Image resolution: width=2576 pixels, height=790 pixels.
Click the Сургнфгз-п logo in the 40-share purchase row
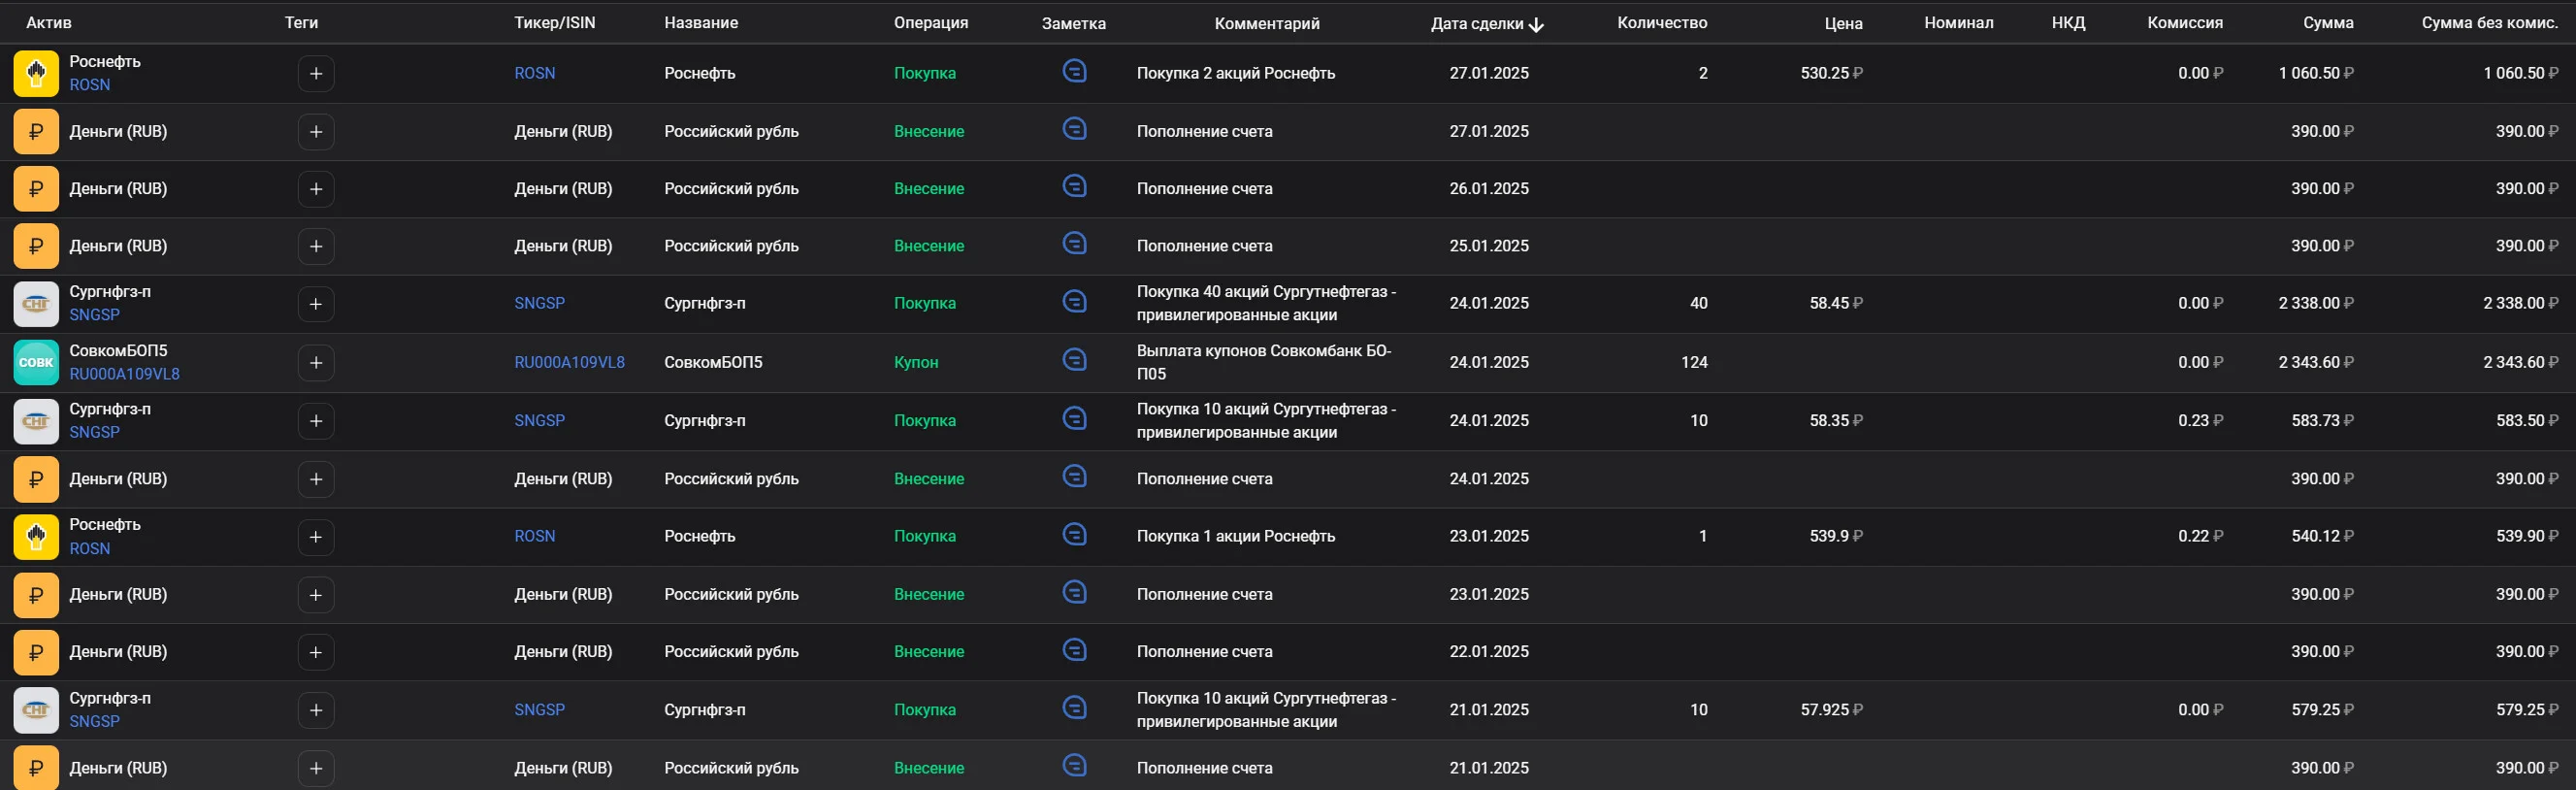point(36,304)
